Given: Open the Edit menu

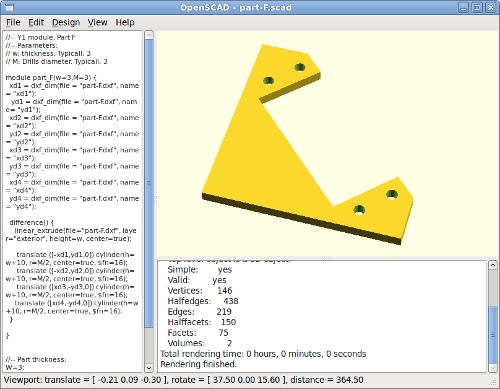Looking at the screenshot, I should click(36, 22).
